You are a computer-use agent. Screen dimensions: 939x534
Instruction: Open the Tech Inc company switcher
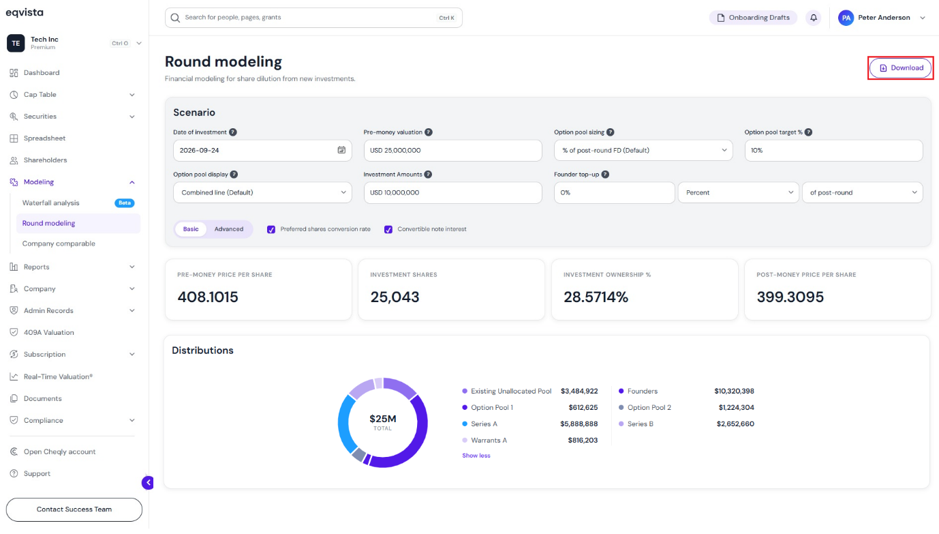74,43
